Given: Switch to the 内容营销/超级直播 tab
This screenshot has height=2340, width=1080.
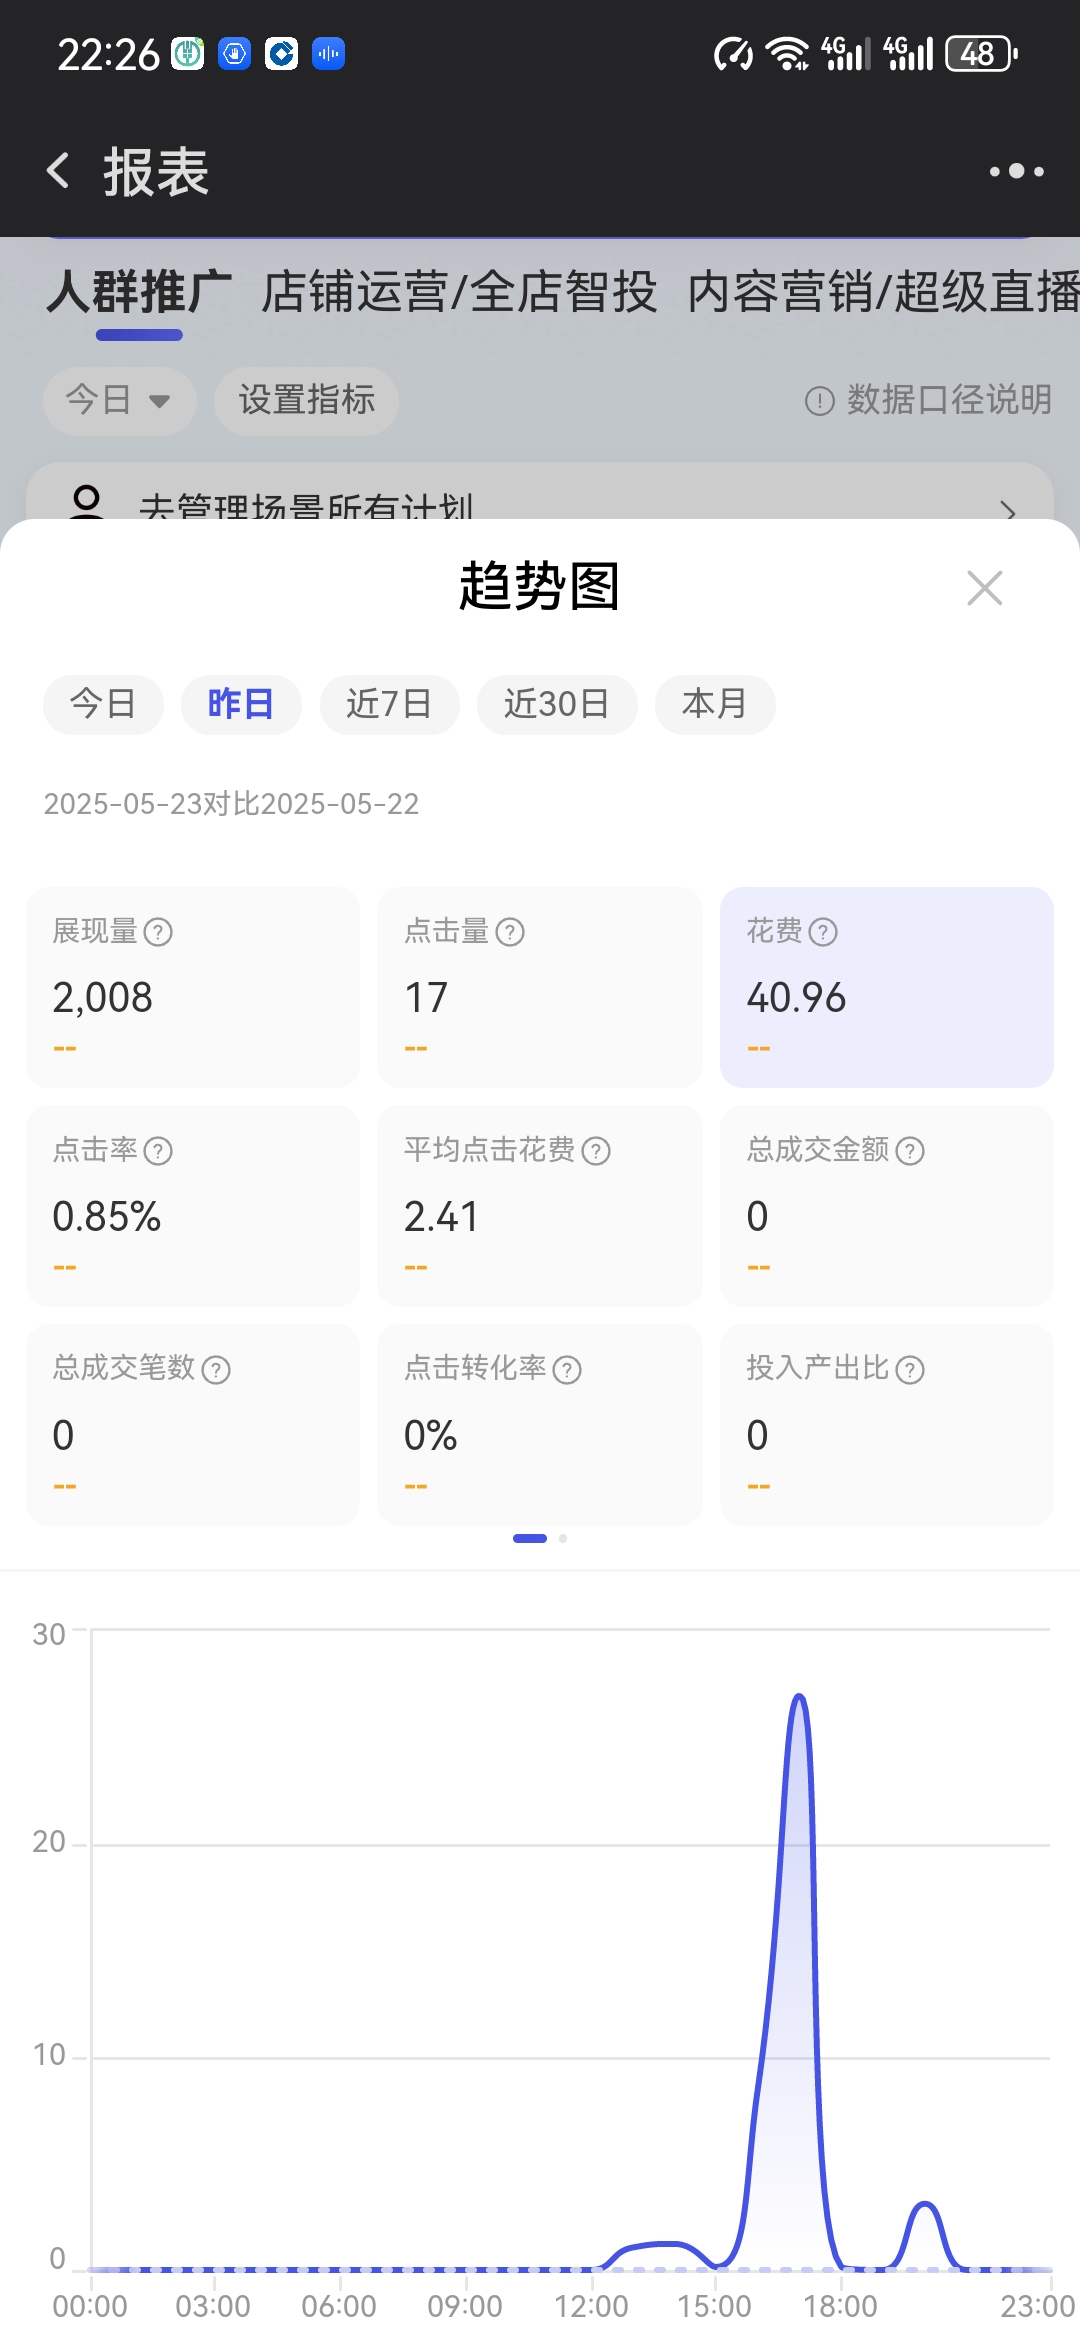Looking at the screenshot, I should click(x=882, y=293).
